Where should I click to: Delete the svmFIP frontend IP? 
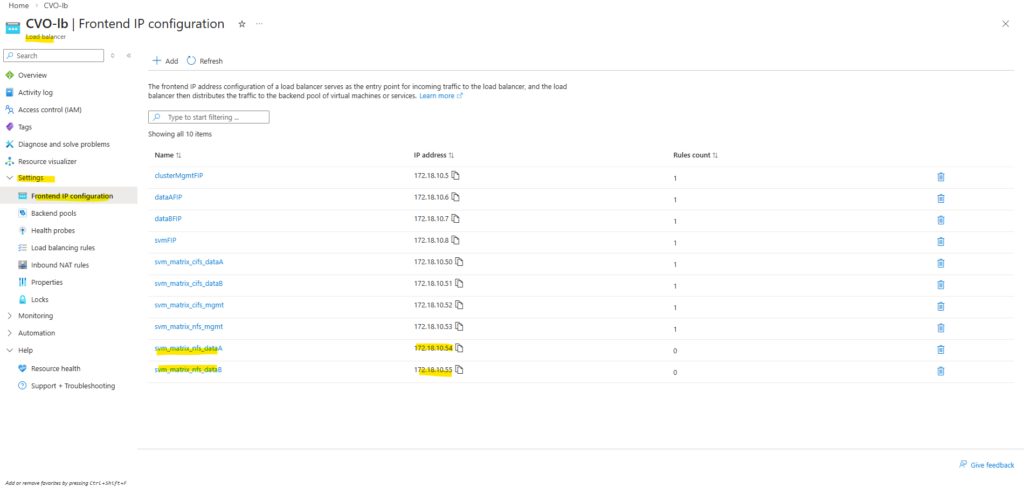[x=940, y=242]
